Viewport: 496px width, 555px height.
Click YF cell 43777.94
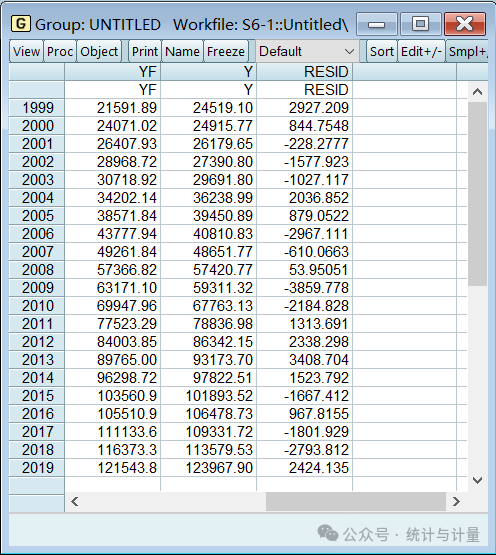(113, 234)
